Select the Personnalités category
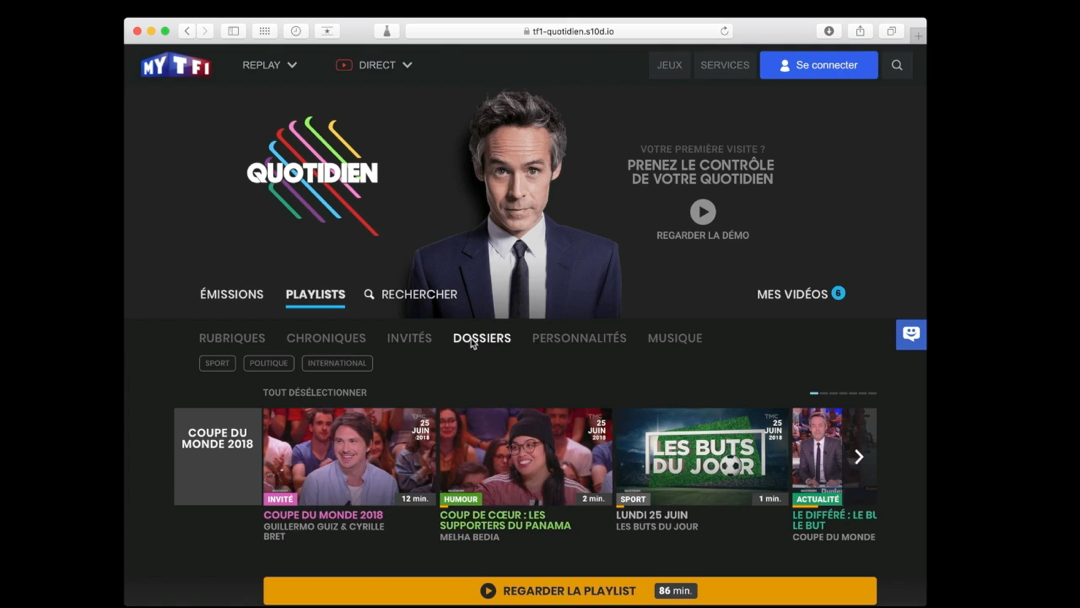The width and height of the screenshot is (1080, 608). tap(579, 338)
